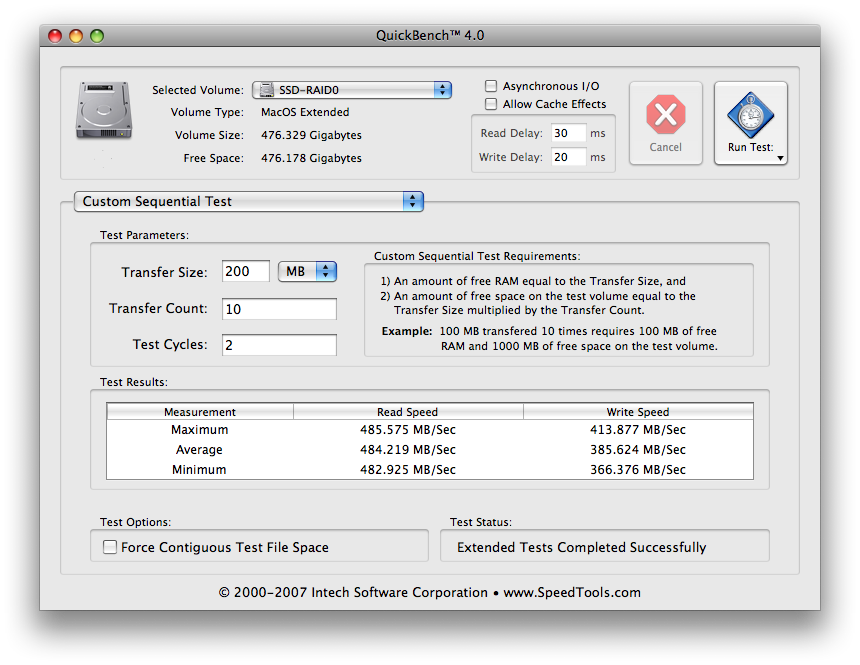Viewport: 860px width, 665px height.
Task: Zoom window with the green button
Action: coord(97,36)
